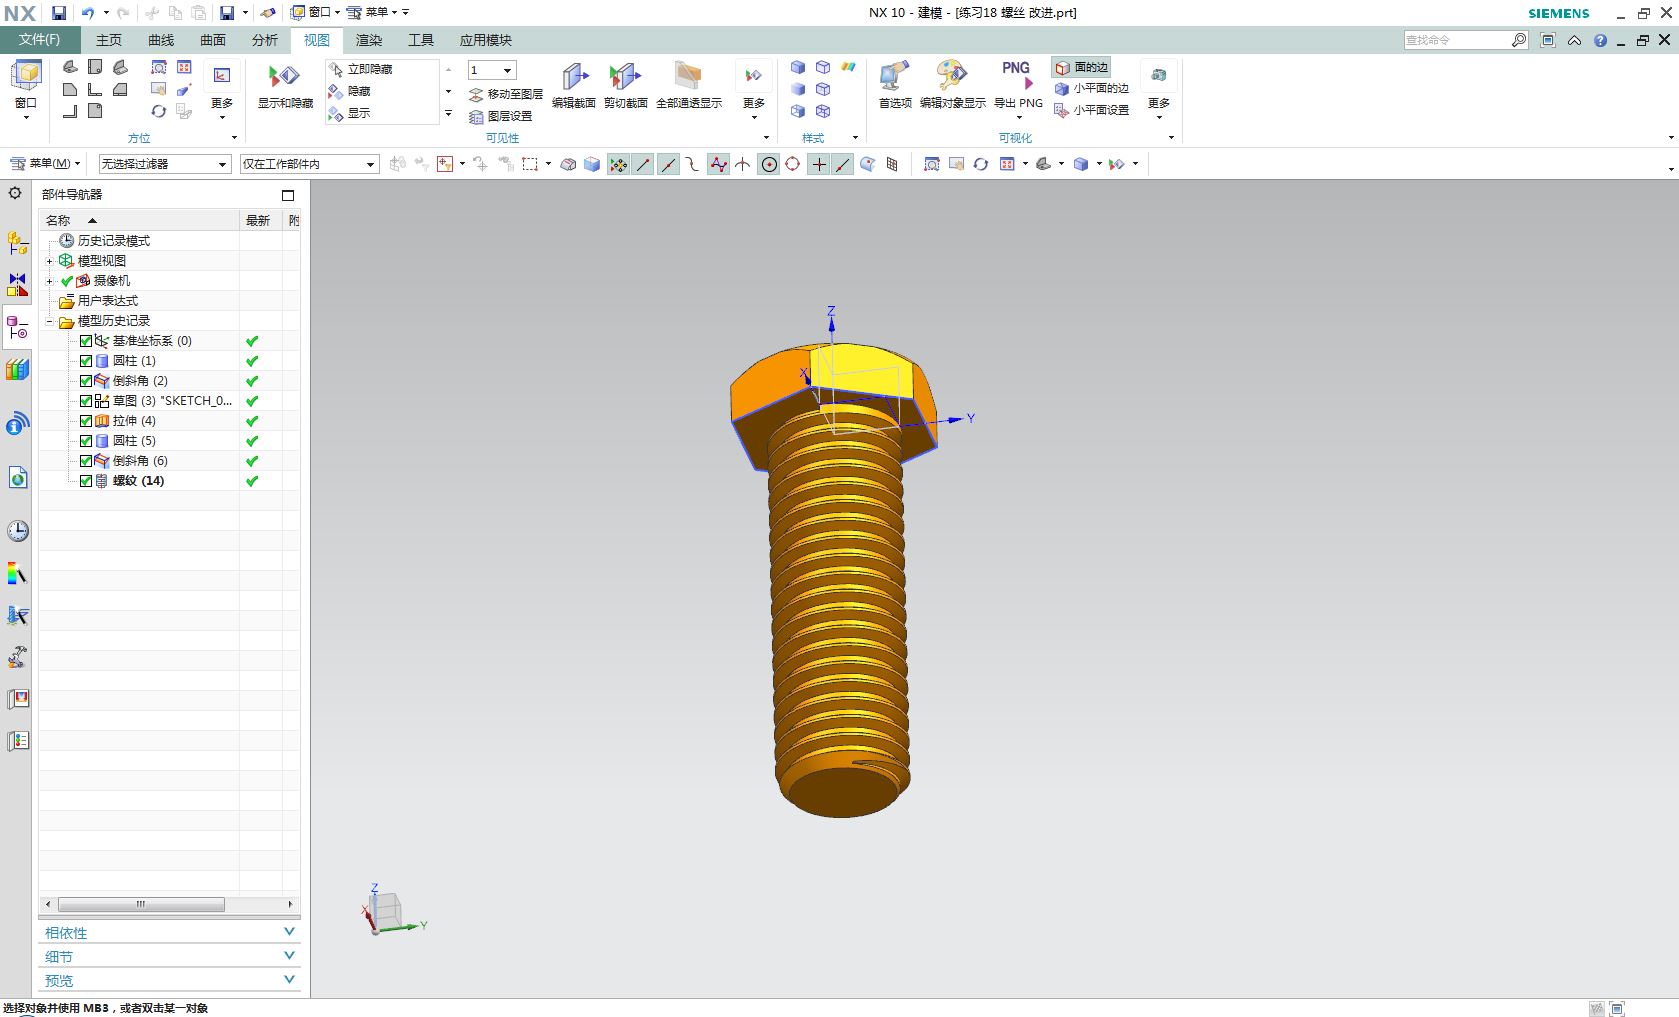Viewport: 1679px width, 1017px height.
Task: Switch to the 曲线 tab
Action: coord(161,40)
